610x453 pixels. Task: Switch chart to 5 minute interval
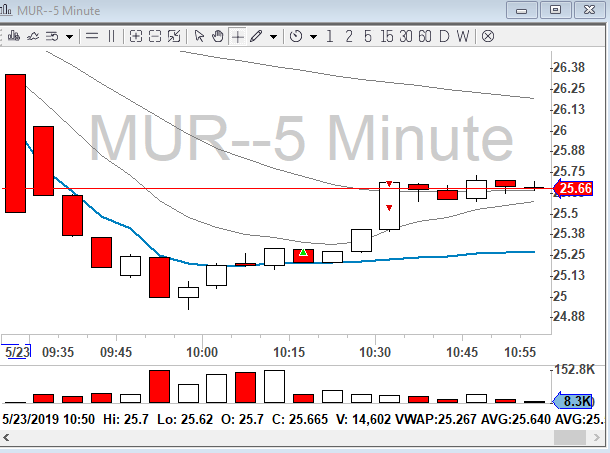(368, 37)
